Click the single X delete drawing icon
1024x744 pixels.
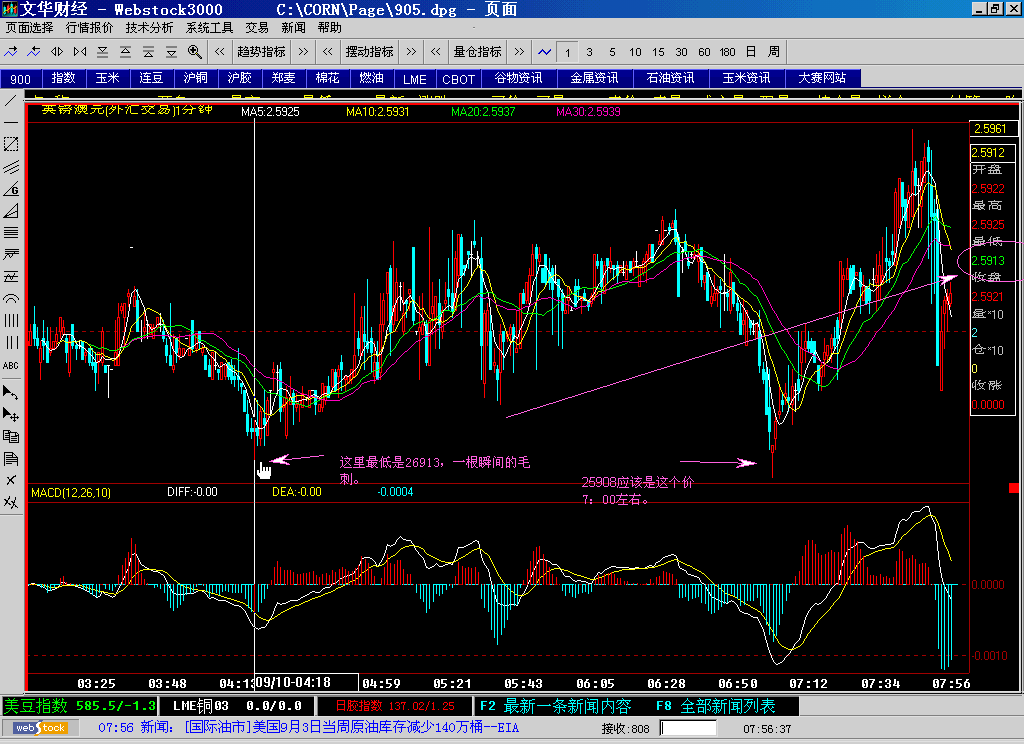(x=10, y=480)
